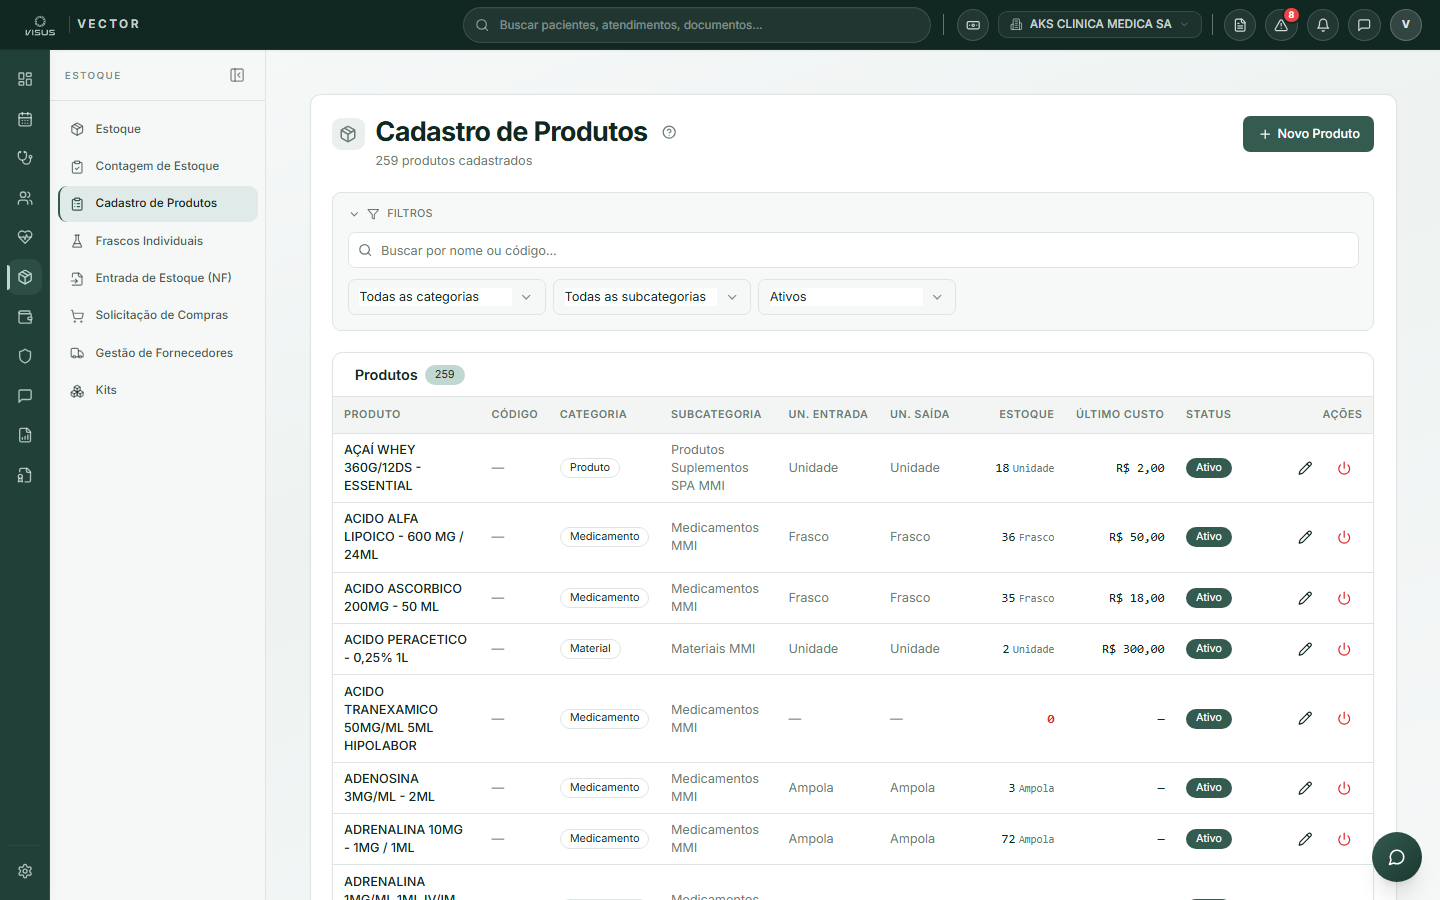The width and height of the screenshot is (1440, 900).
Task: Select Cadastro de Produtos menu item
Action: point(158,203)
